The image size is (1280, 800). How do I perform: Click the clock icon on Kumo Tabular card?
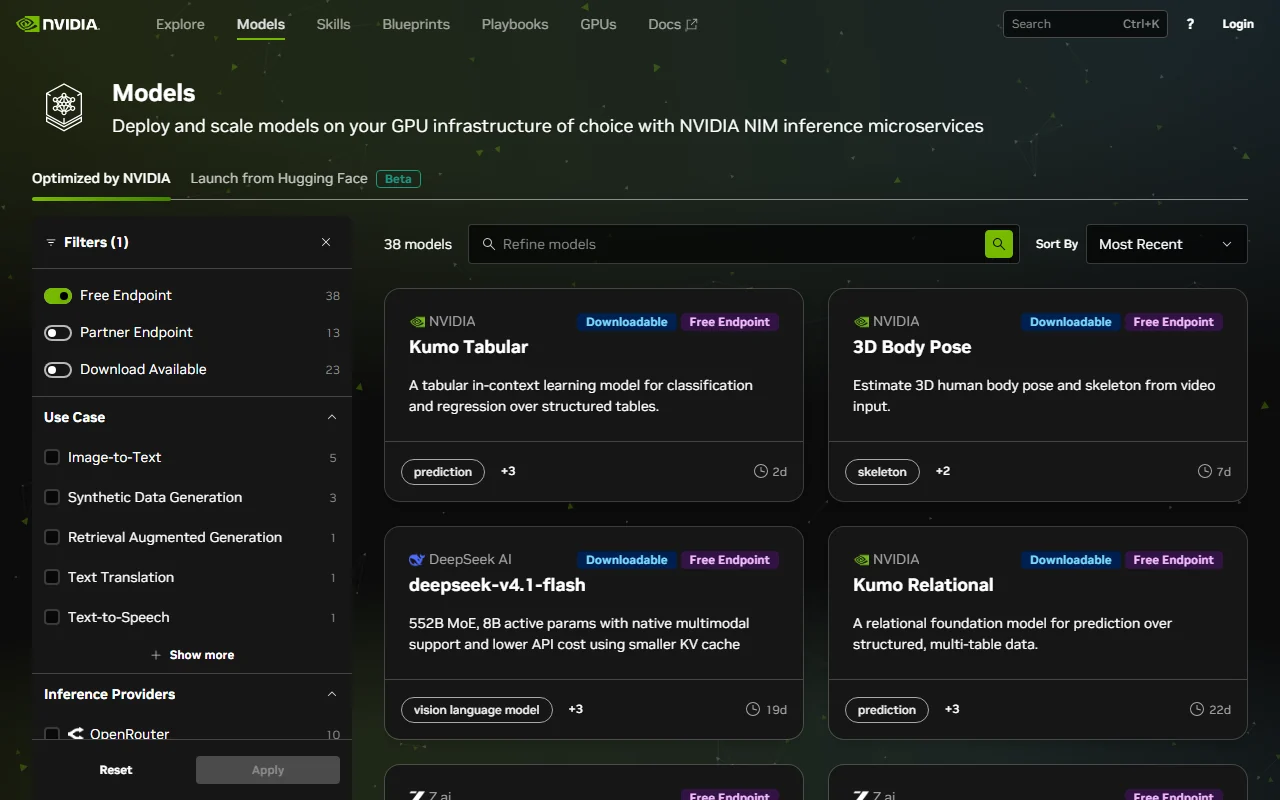coord(761,471)
